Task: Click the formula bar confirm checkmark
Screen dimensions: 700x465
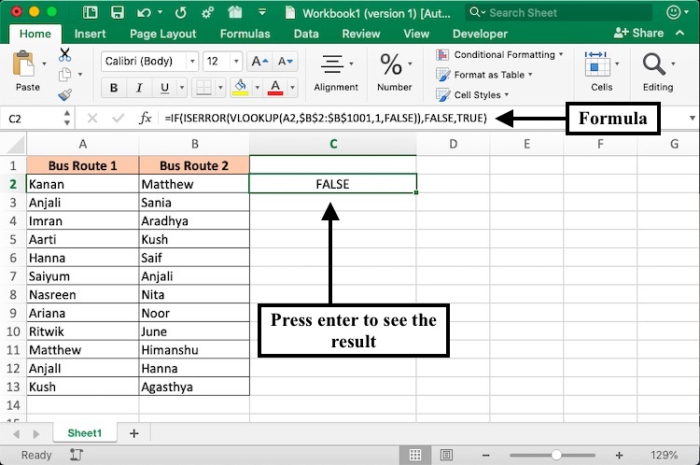Action: click(x=118, y=118)
